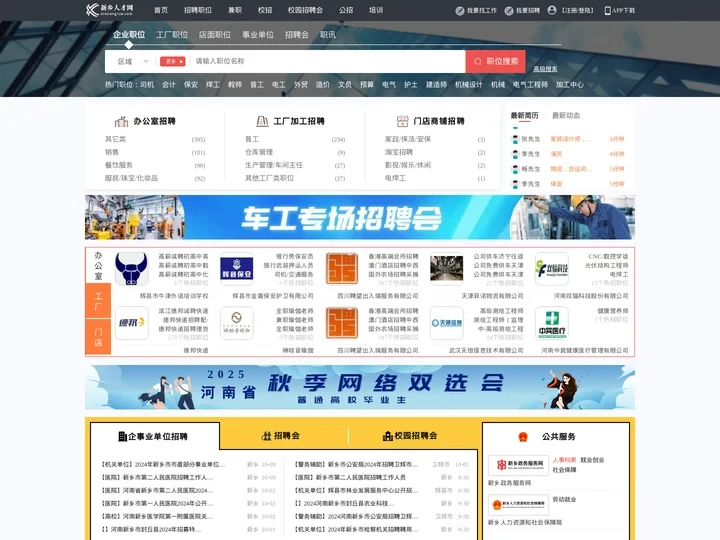Open 招聘职位 in top navigation
Viewport: 720px width, 540px height.
(x=198, y=10)
